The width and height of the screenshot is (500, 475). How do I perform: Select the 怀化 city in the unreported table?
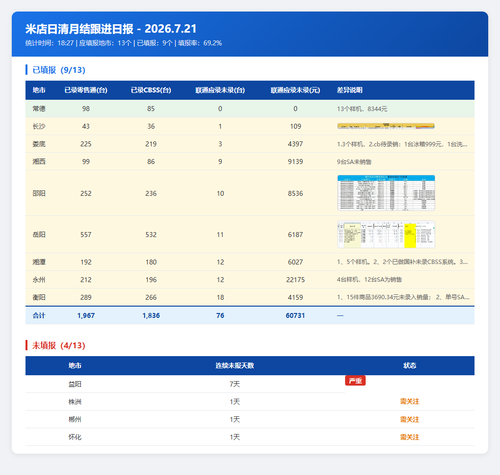click(x=75, y=437)
